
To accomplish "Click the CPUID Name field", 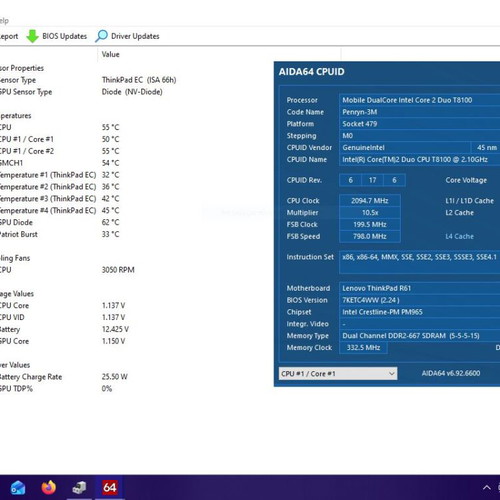I will tap(419, 159).
